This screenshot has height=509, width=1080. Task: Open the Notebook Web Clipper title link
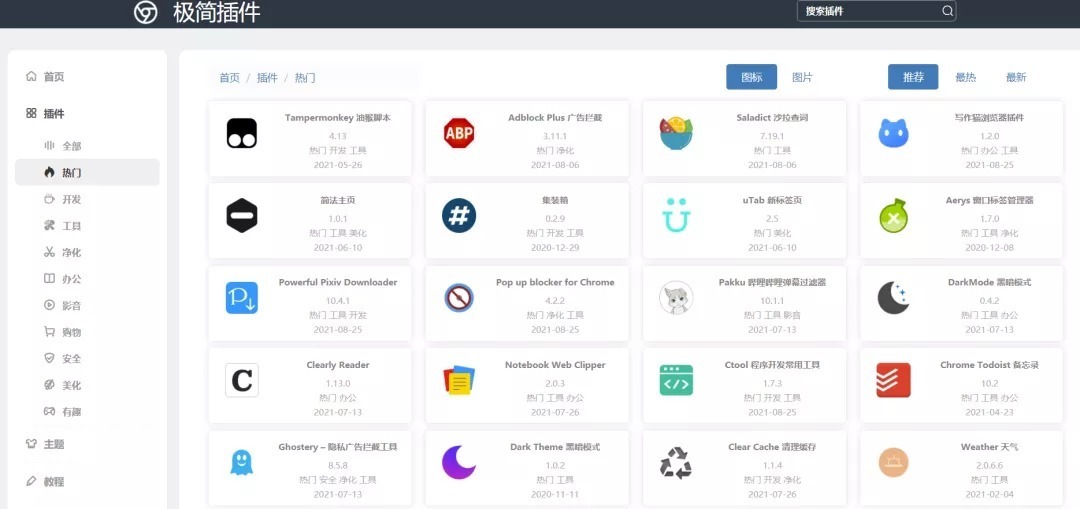(x=555, y=365)
